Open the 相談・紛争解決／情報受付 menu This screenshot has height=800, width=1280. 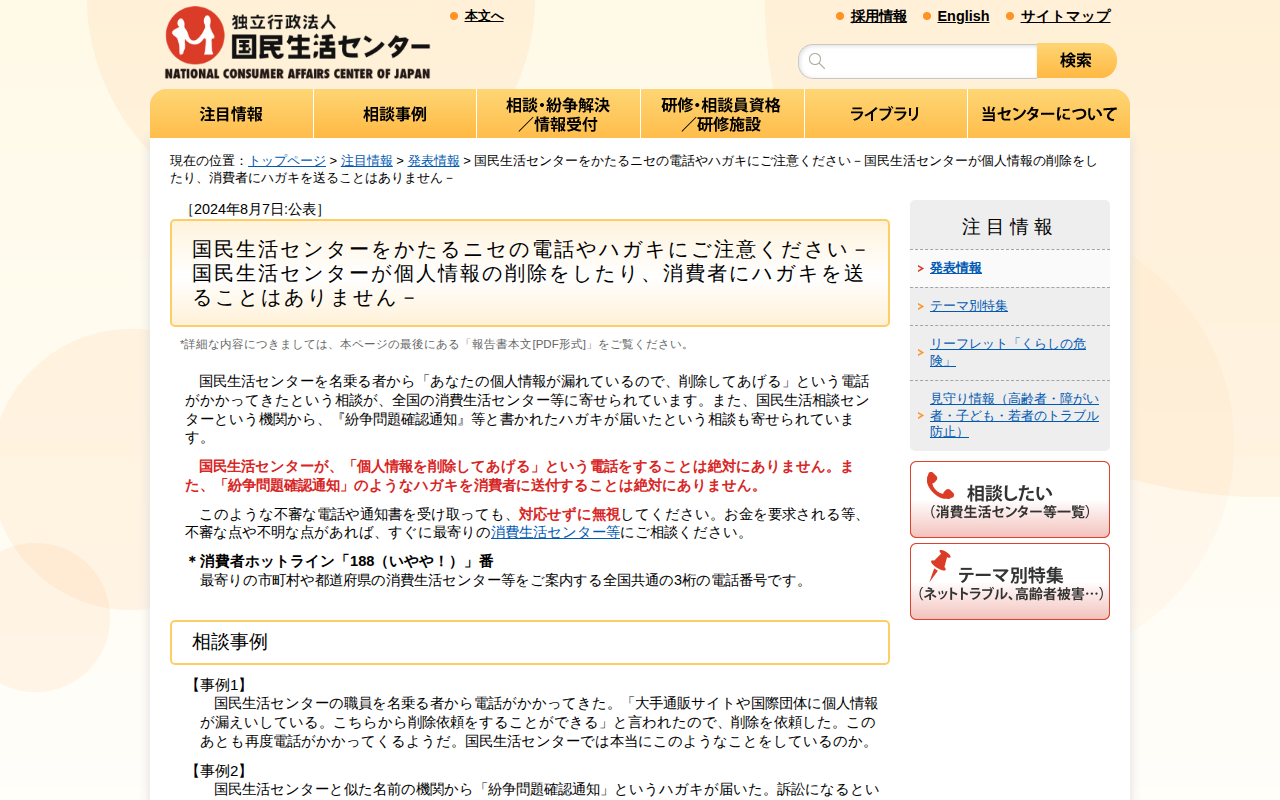[x=558, y=114]
